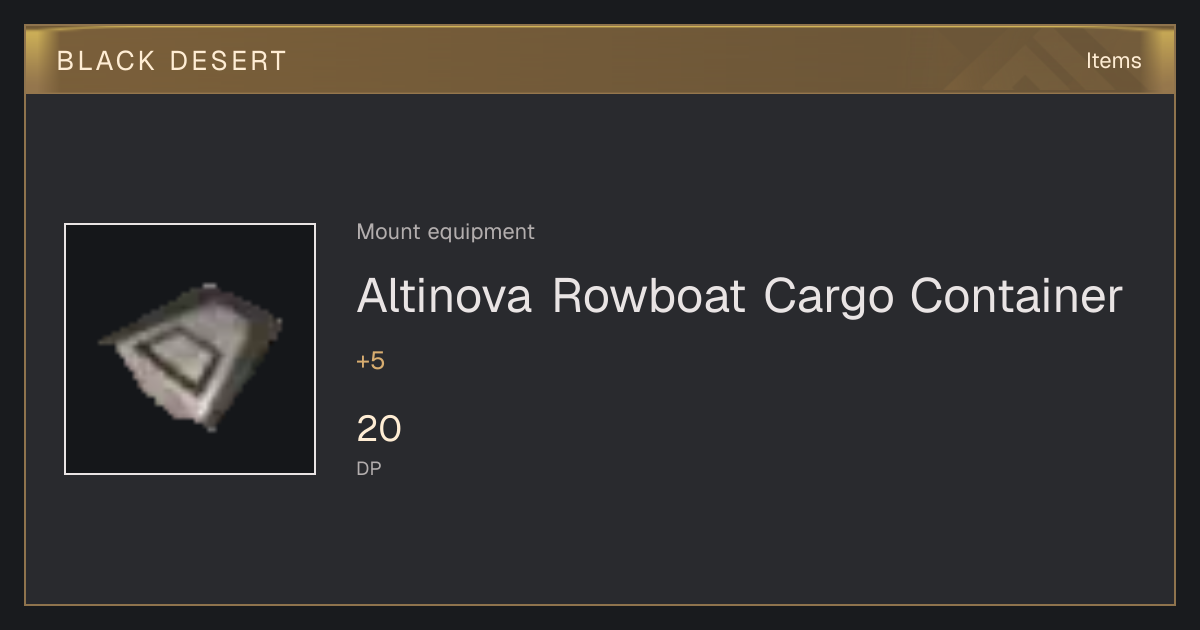The image size is (1200, 630).
Task: Select the Mount equipment category label
Action: coord(445,232)
